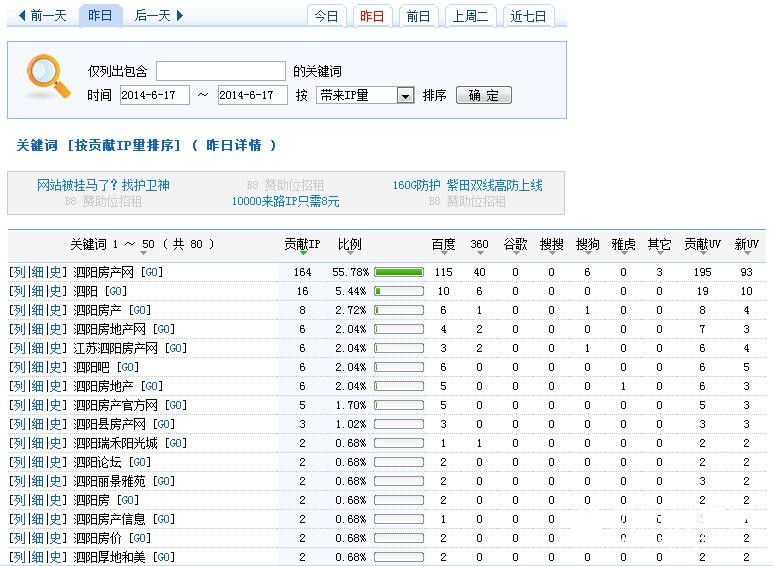Click the magnifying glass search icon

tap(47, 77)
